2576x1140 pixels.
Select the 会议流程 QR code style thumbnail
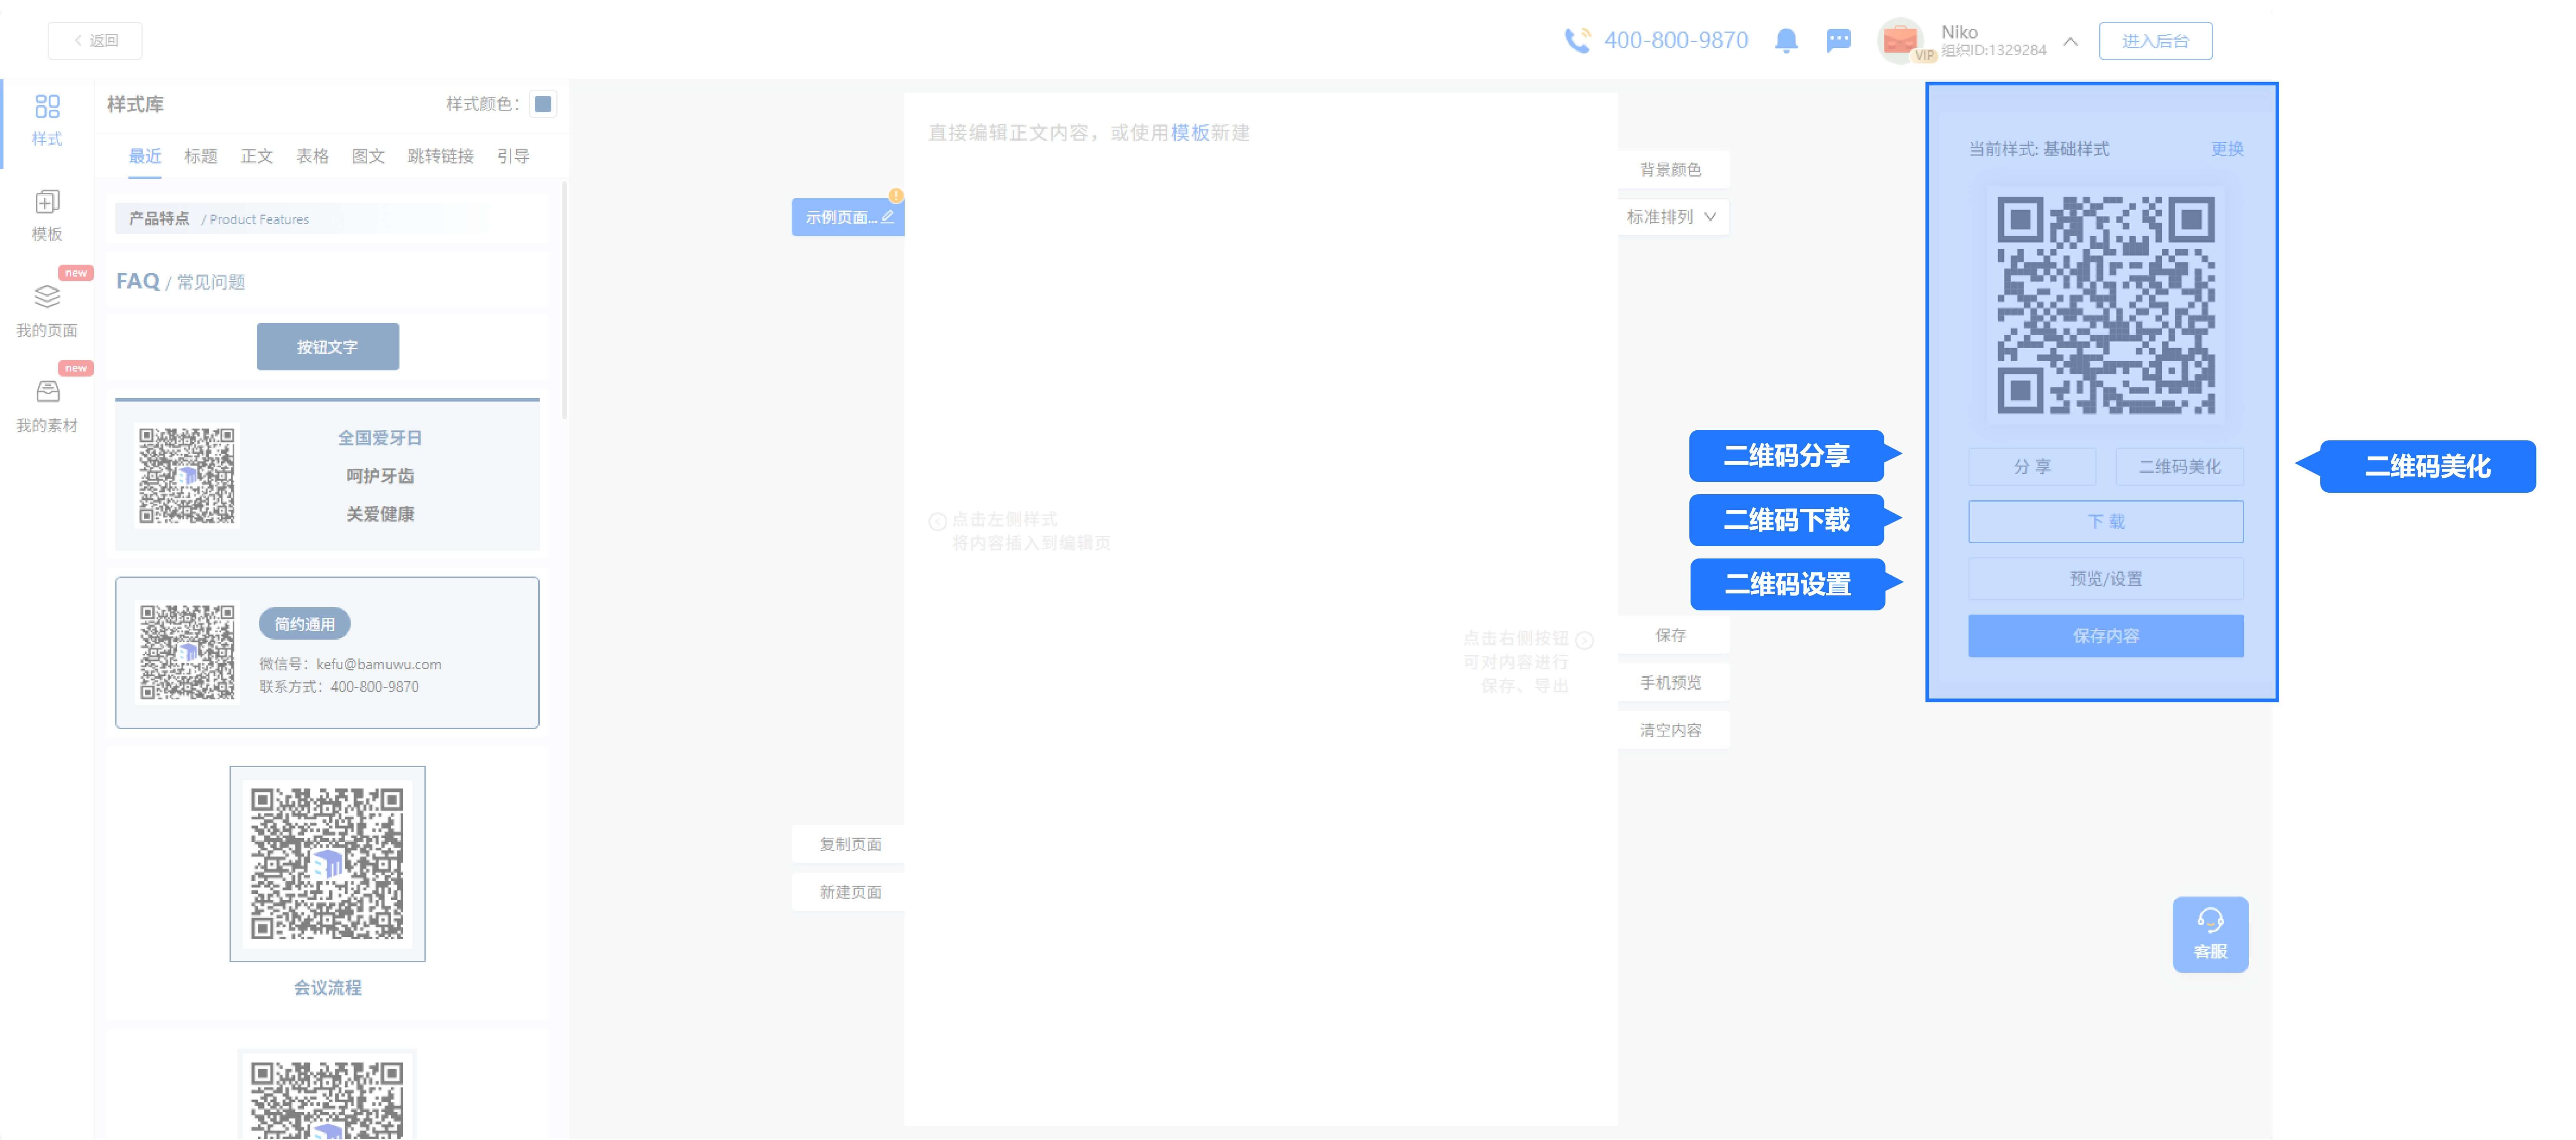click(x=327, y=863)
